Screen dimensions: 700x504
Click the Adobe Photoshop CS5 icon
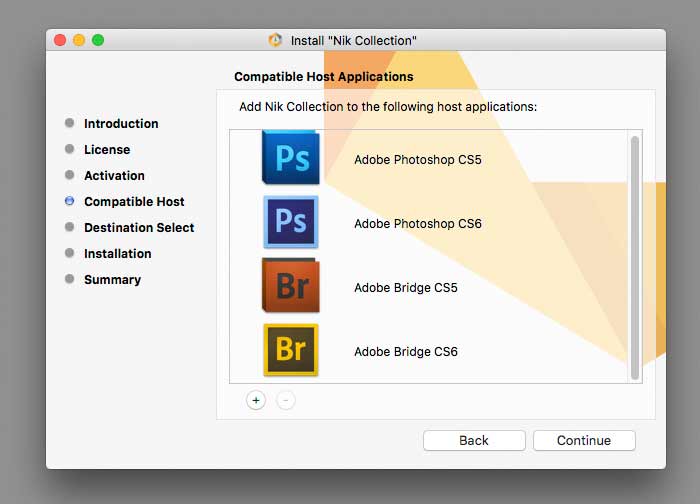[291, 157]
